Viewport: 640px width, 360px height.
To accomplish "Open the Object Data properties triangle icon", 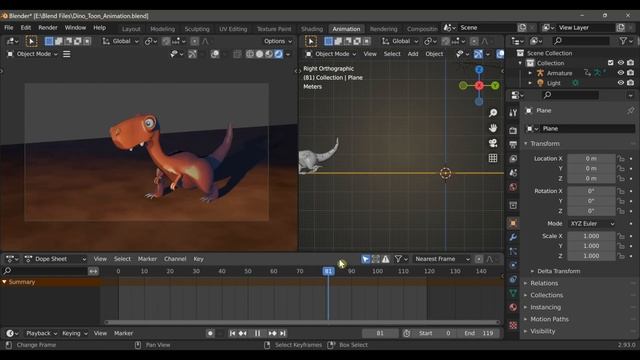I will point(513,293).
